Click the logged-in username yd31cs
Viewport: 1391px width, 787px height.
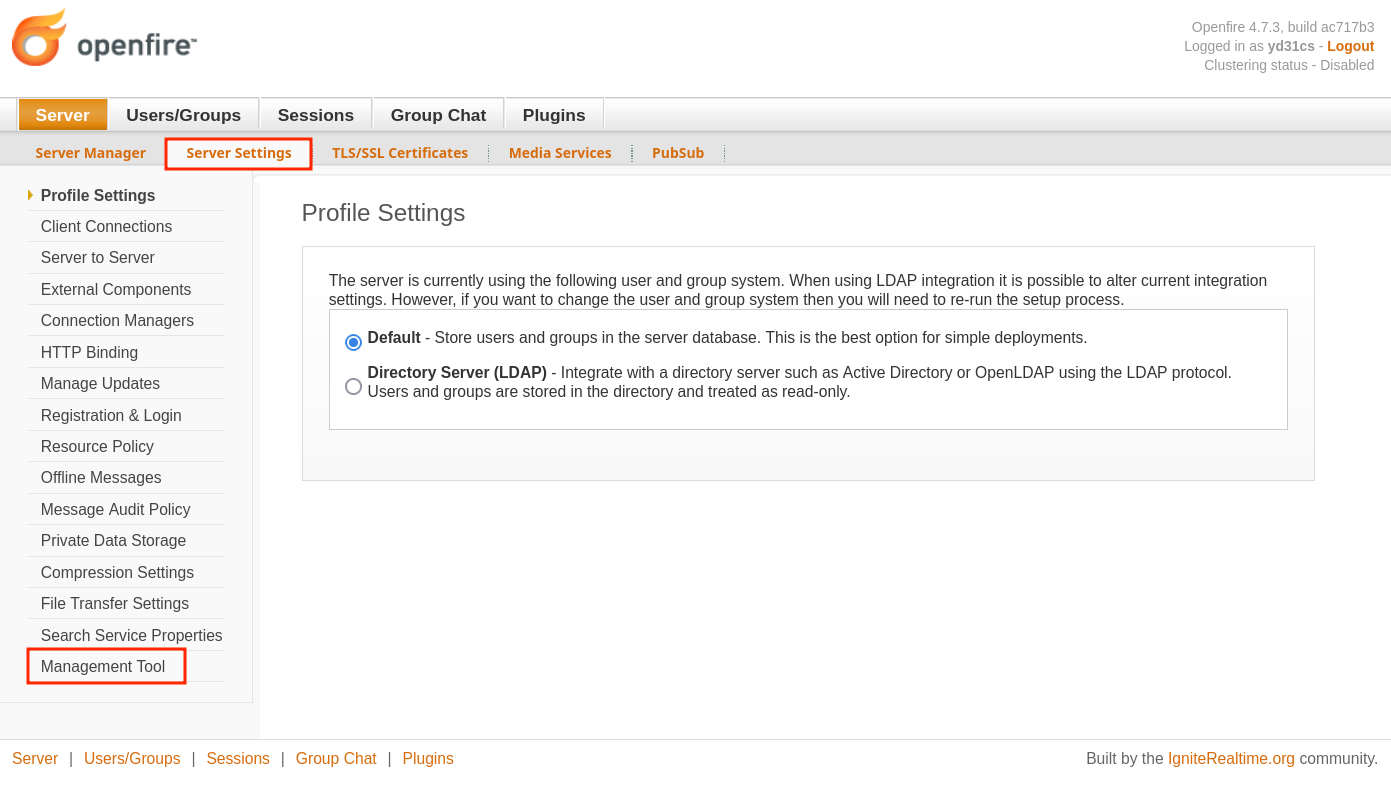click(x=1291, y=46)
